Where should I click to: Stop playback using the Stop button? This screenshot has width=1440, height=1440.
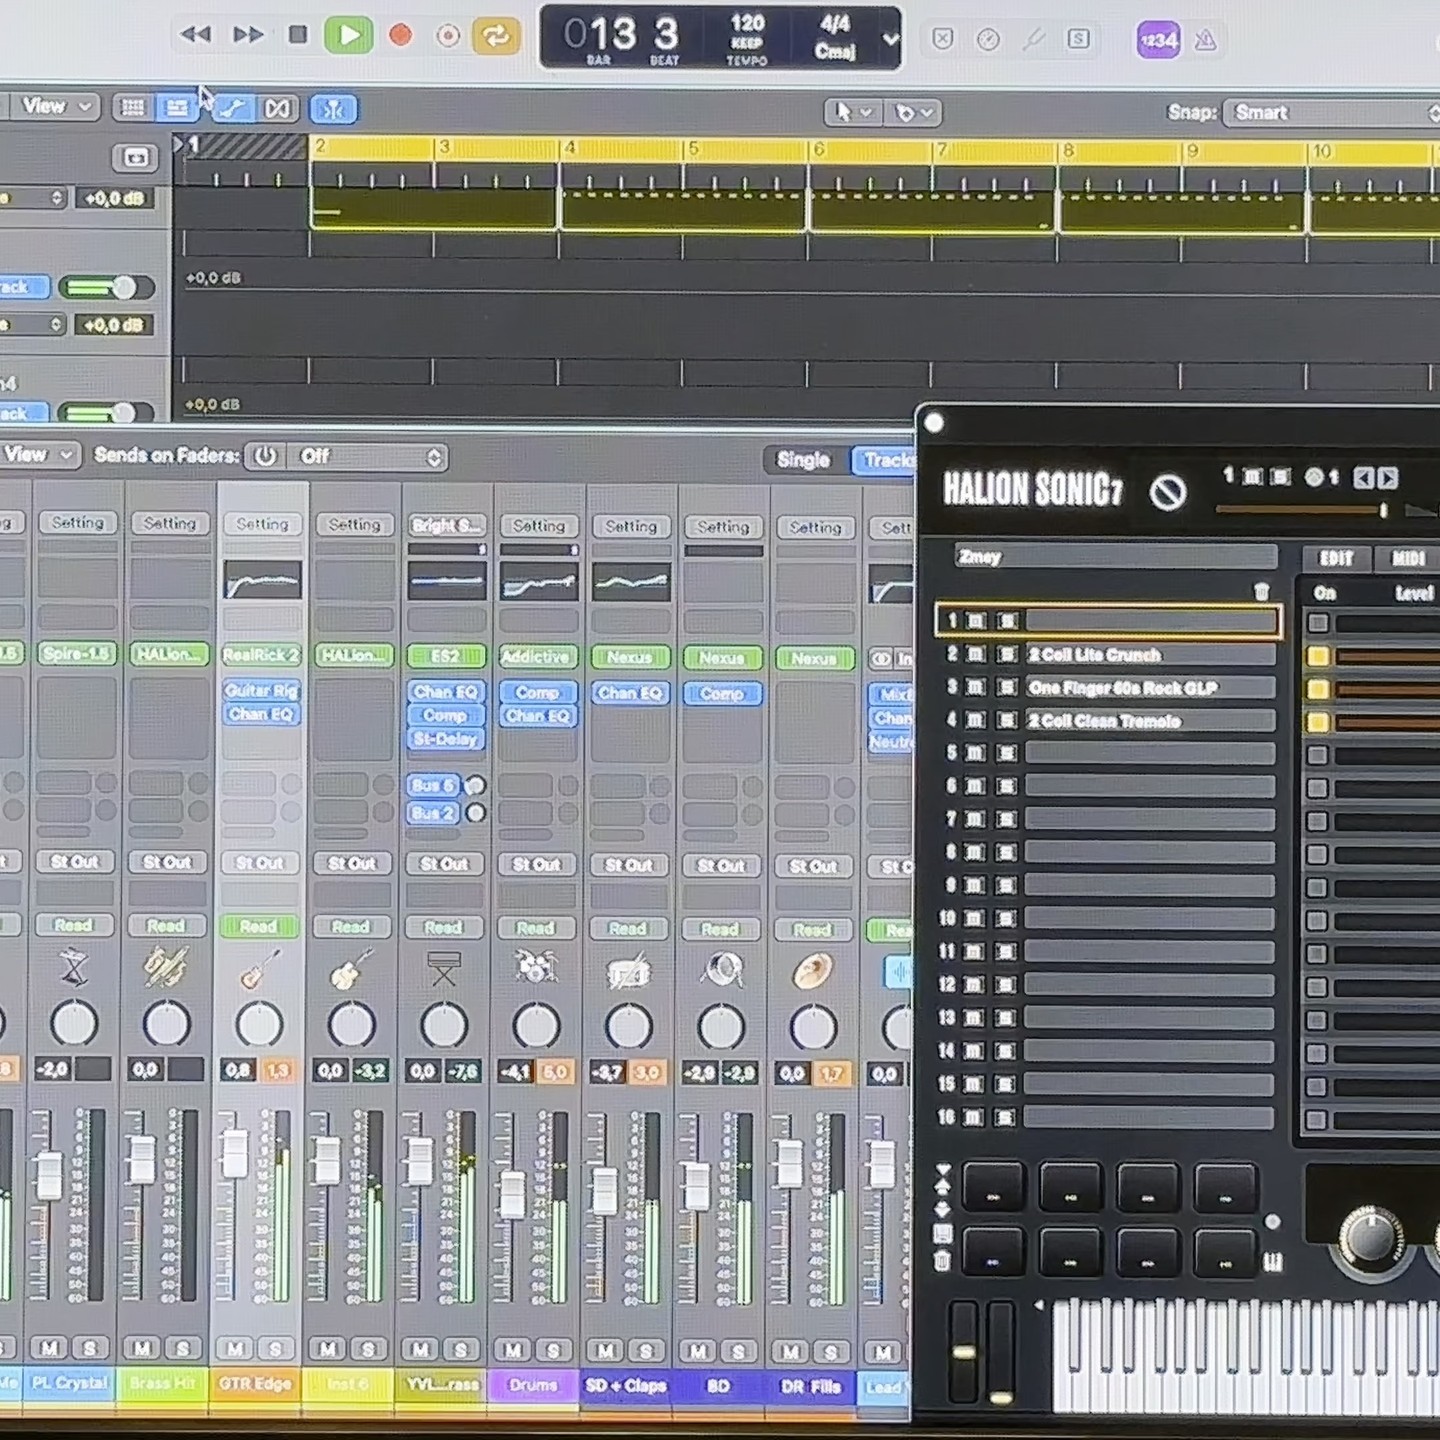(x=298, y=35)
